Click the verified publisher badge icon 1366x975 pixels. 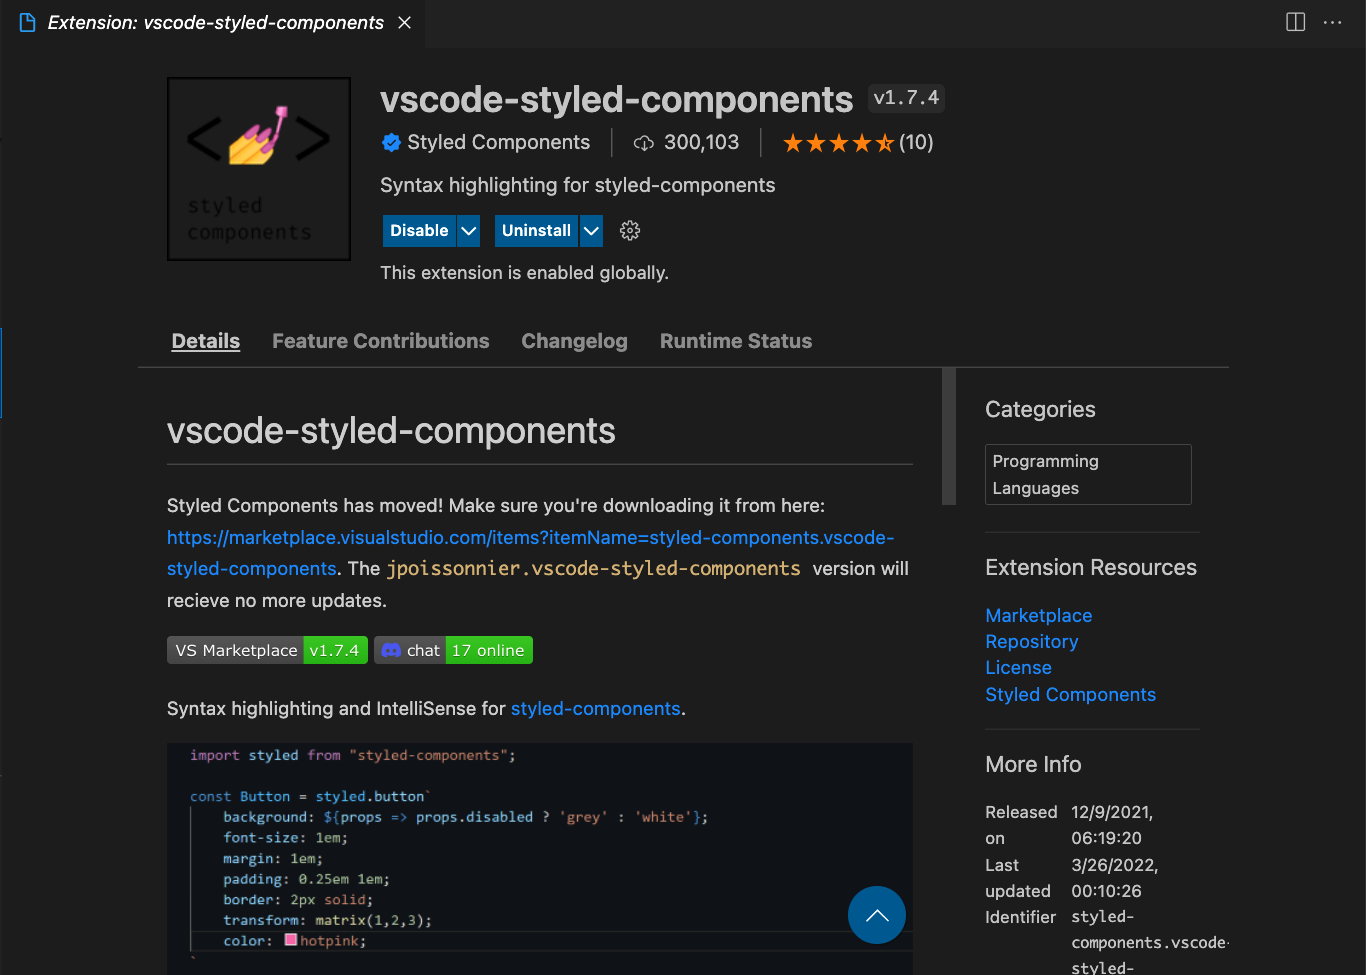tap(391, 143)
